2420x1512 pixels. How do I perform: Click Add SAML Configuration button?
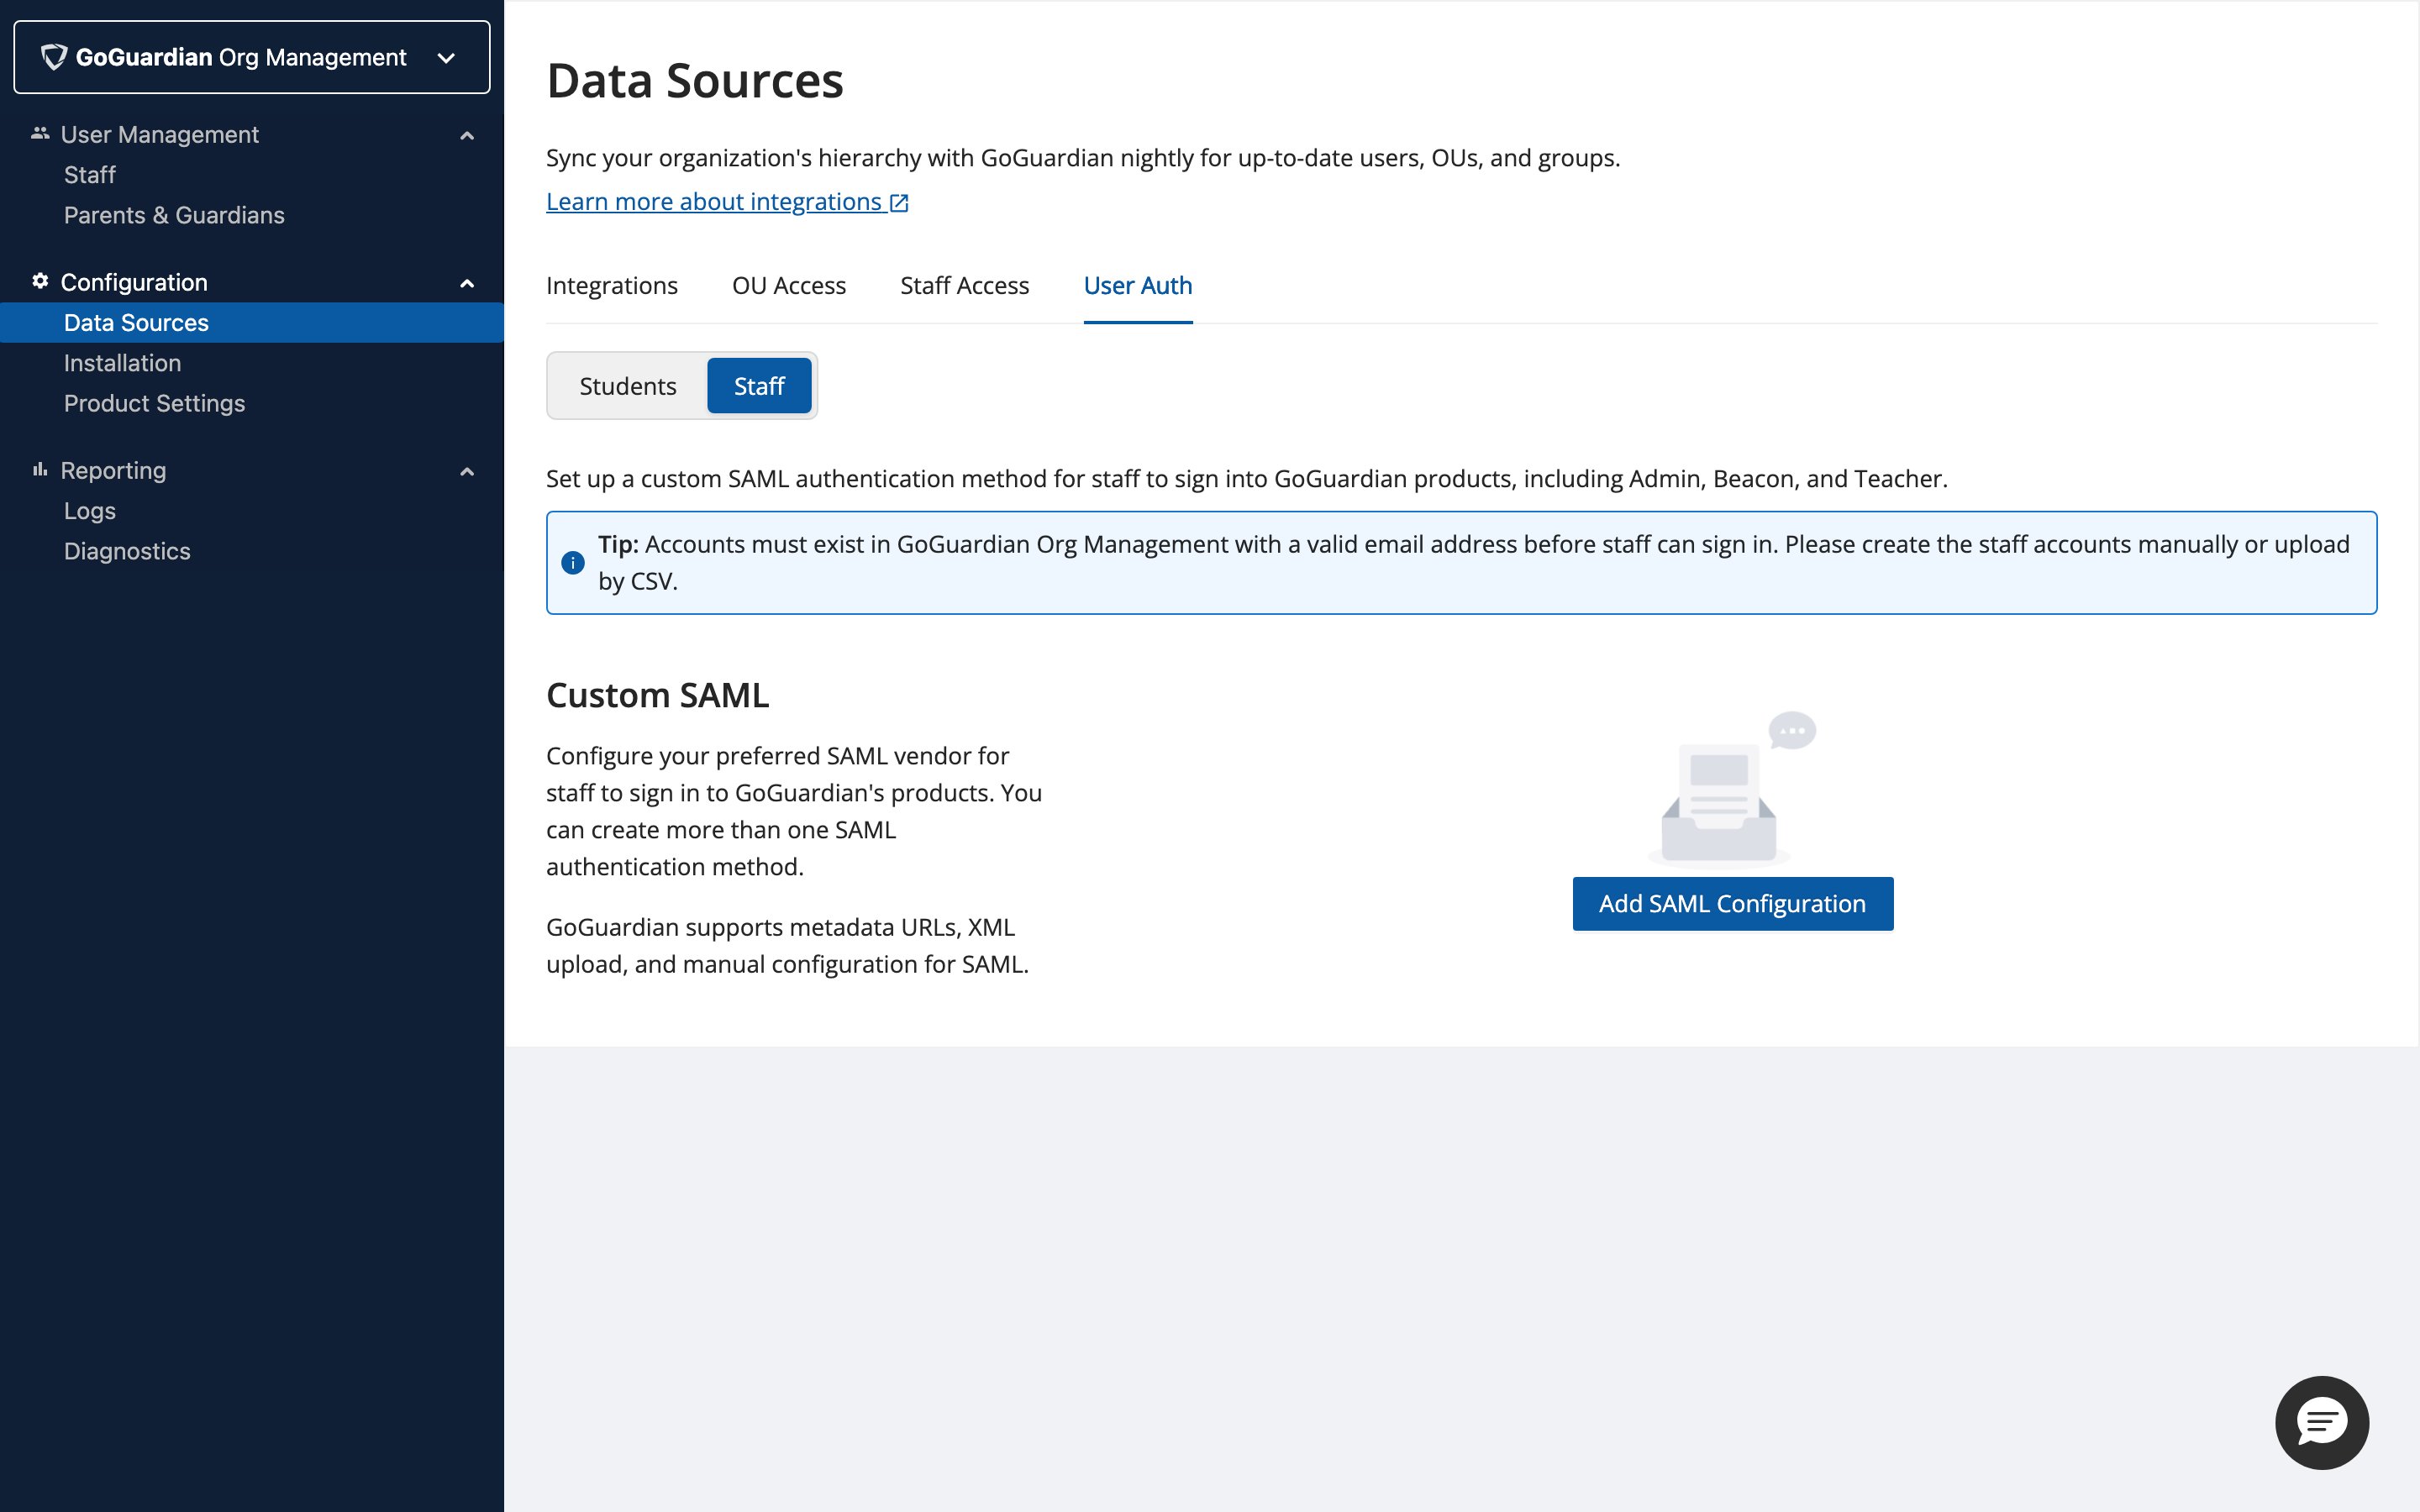coord(1732,904)
